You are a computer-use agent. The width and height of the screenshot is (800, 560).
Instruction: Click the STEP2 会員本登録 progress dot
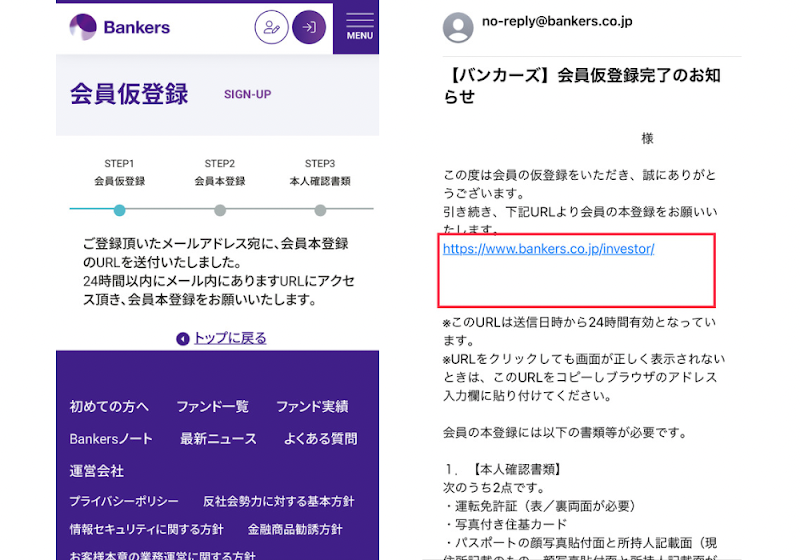220,210
